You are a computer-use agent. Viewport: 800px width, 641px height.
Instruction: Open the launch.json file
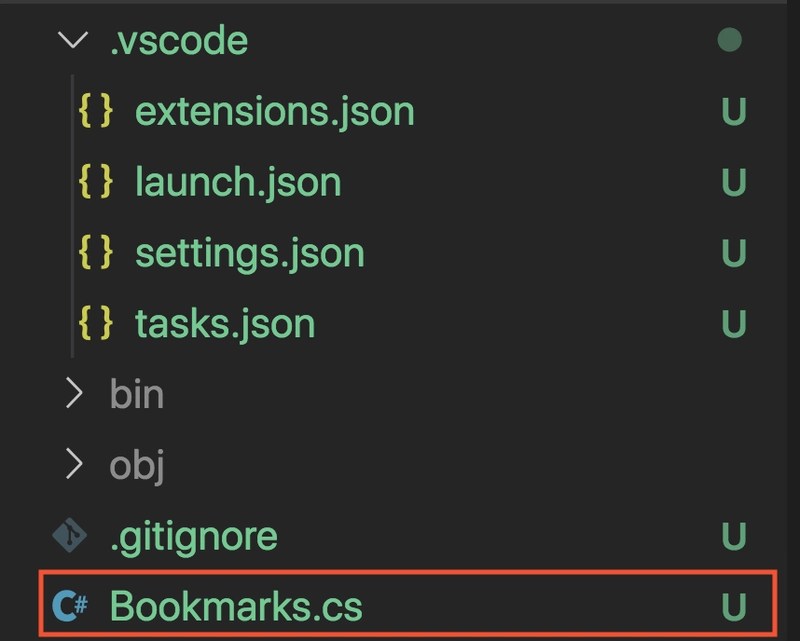pos(238,182)
